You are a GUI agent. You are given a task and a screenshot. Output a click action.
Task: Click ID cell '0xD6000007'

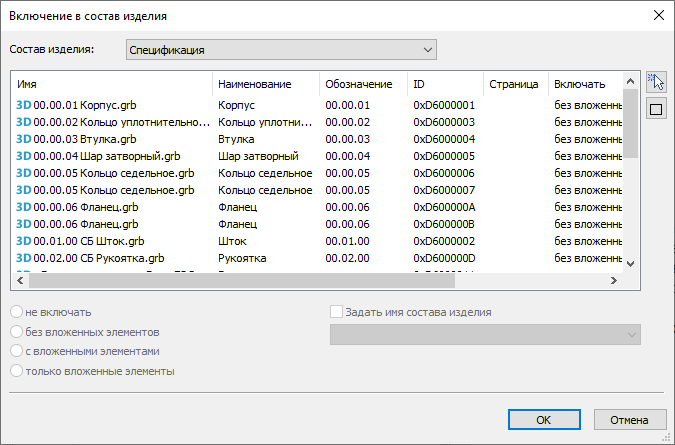[444, 190]
